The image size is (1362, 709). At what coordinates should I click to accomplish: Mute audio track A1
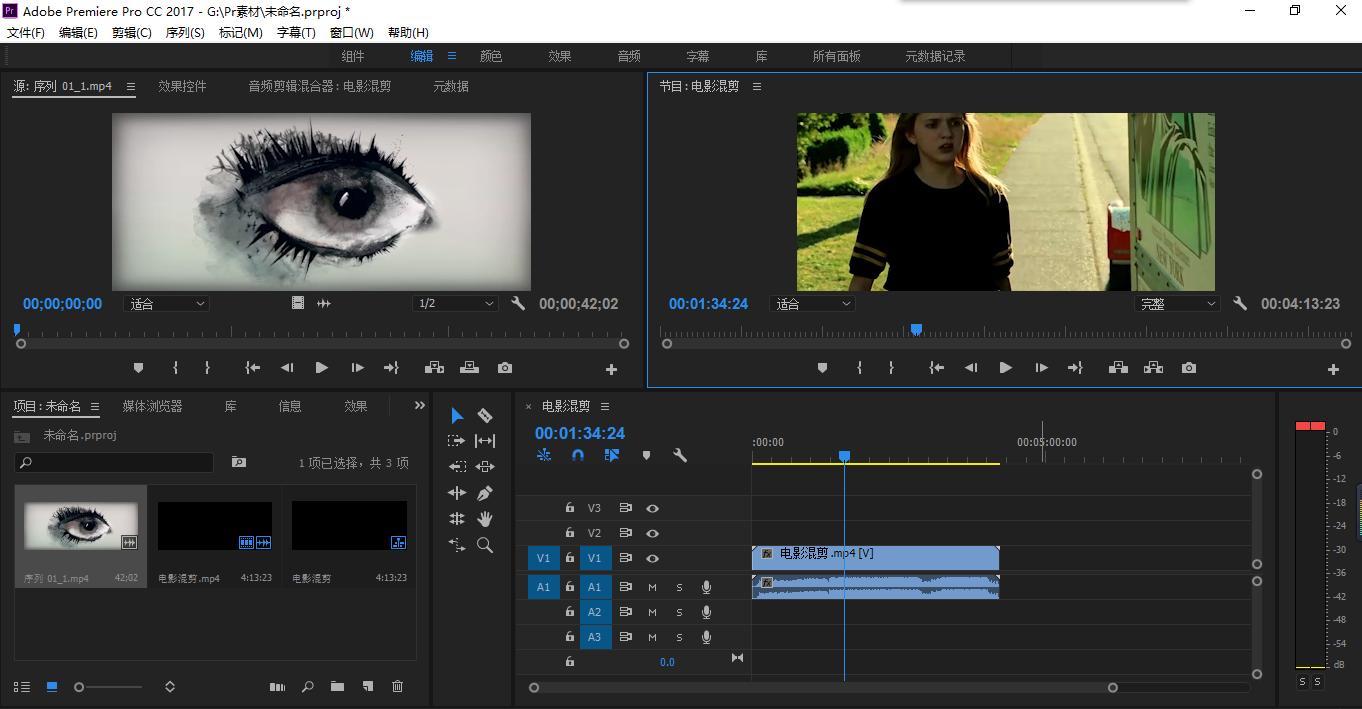point(652,587)
